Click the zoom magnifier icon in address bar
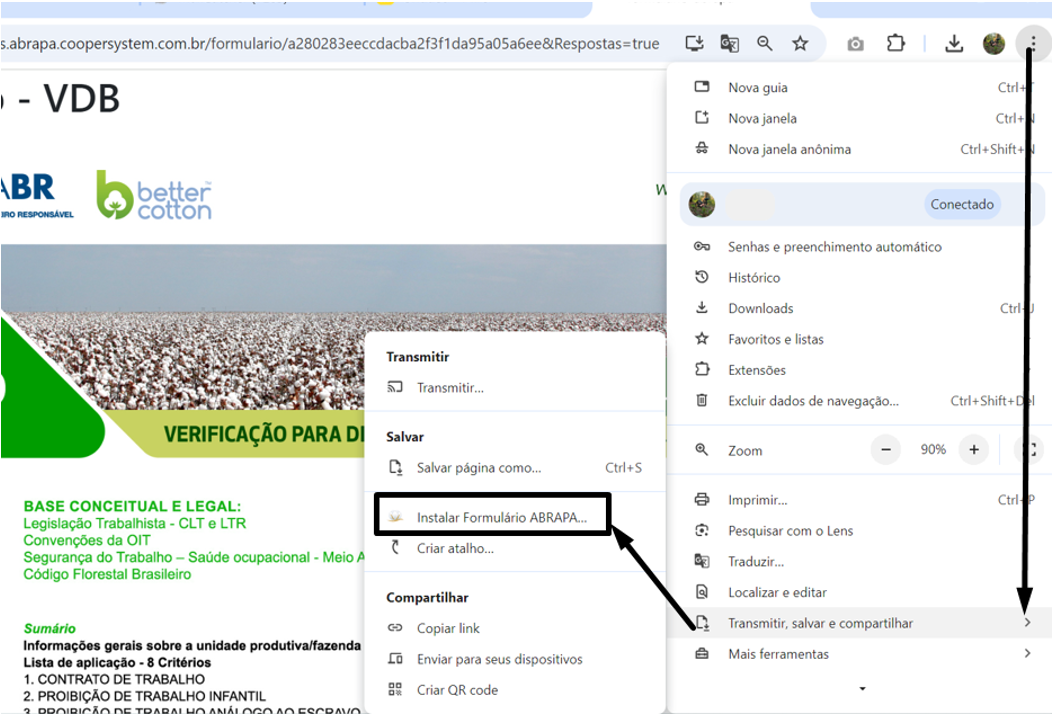1055x715 pixels. coord(765,44)
